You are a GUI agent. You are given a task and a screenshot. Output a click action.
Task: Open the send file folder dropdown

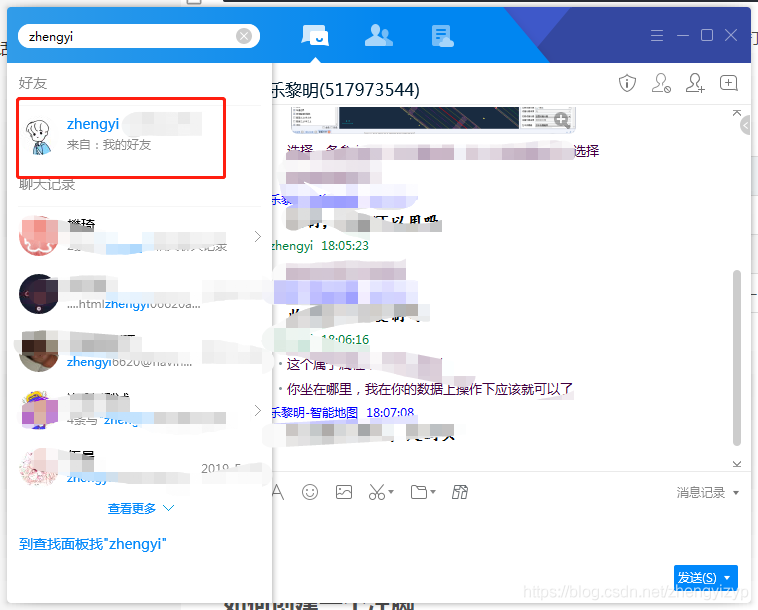[x=421, y=492]
